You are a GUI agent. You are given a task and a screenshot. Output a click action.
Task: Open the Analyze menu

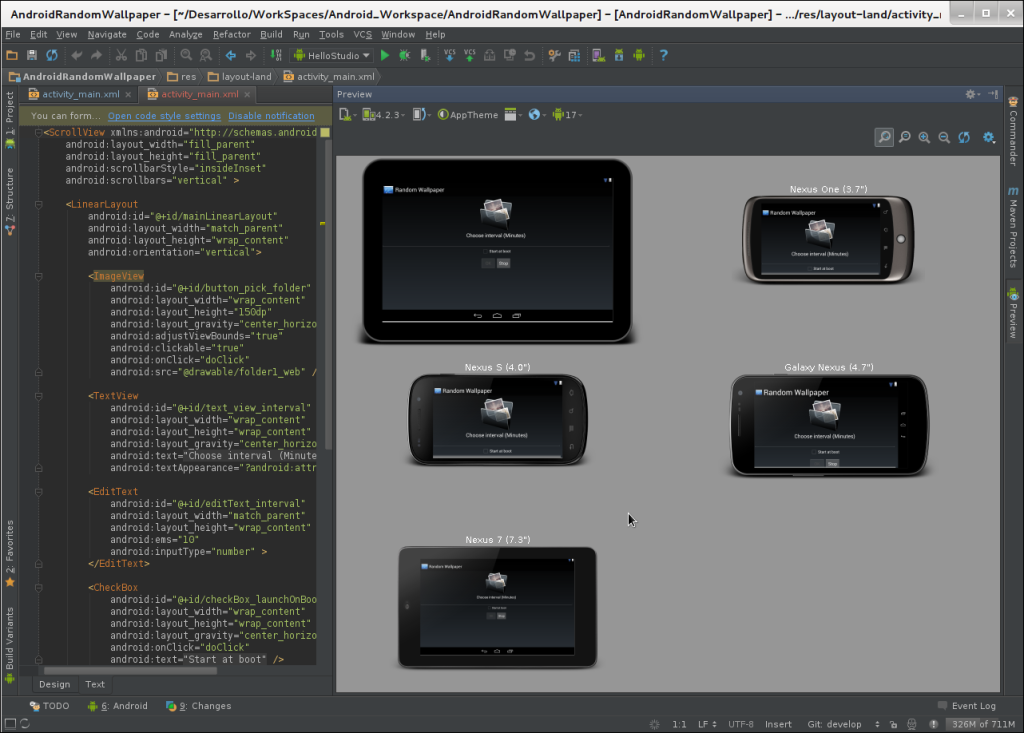point(185,35)
